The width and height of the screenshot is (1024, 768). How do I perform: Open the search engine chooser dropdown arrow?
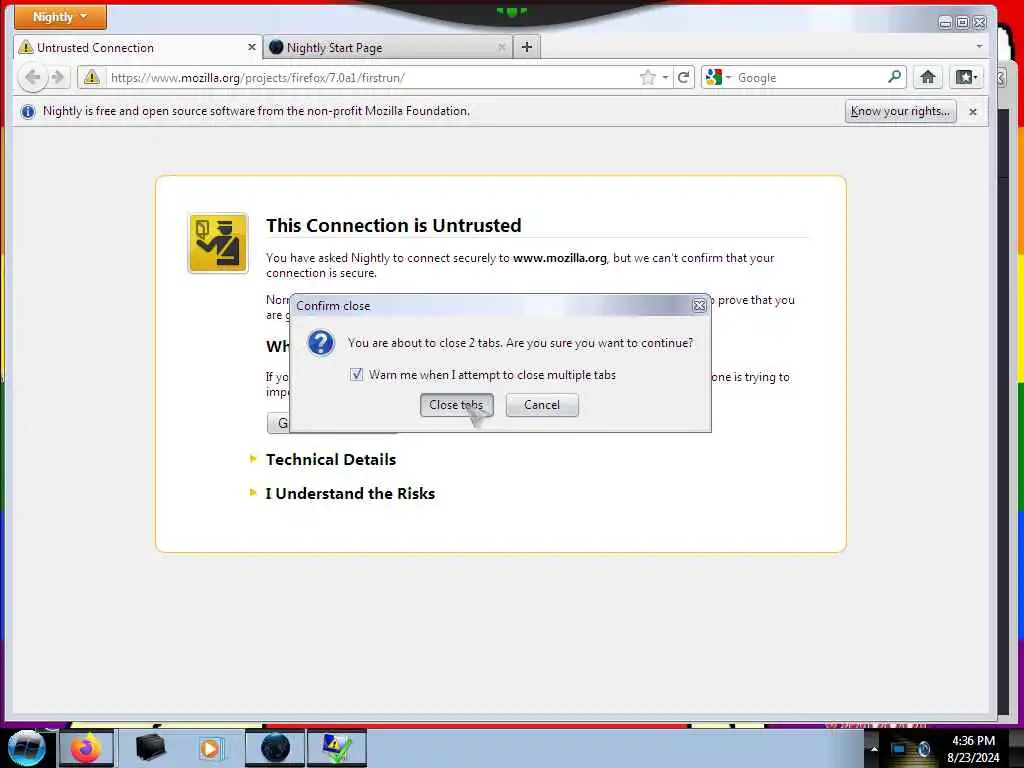[x=728, y=77]
